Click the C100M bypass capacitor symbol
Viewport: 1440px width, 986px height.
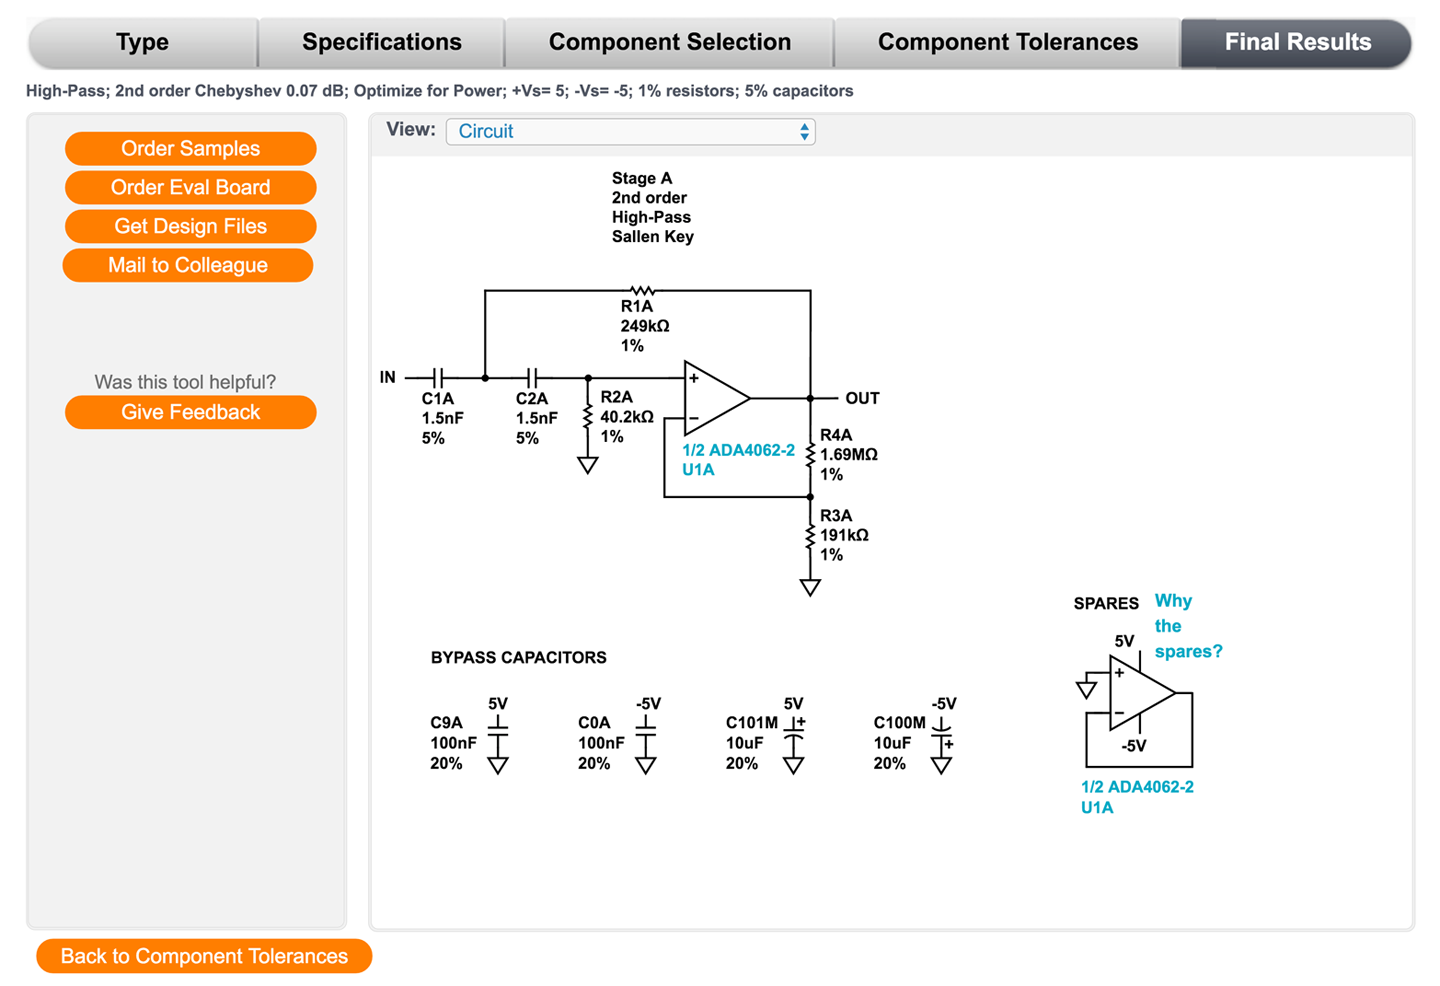pyautogui.click(x=941, y=735)
